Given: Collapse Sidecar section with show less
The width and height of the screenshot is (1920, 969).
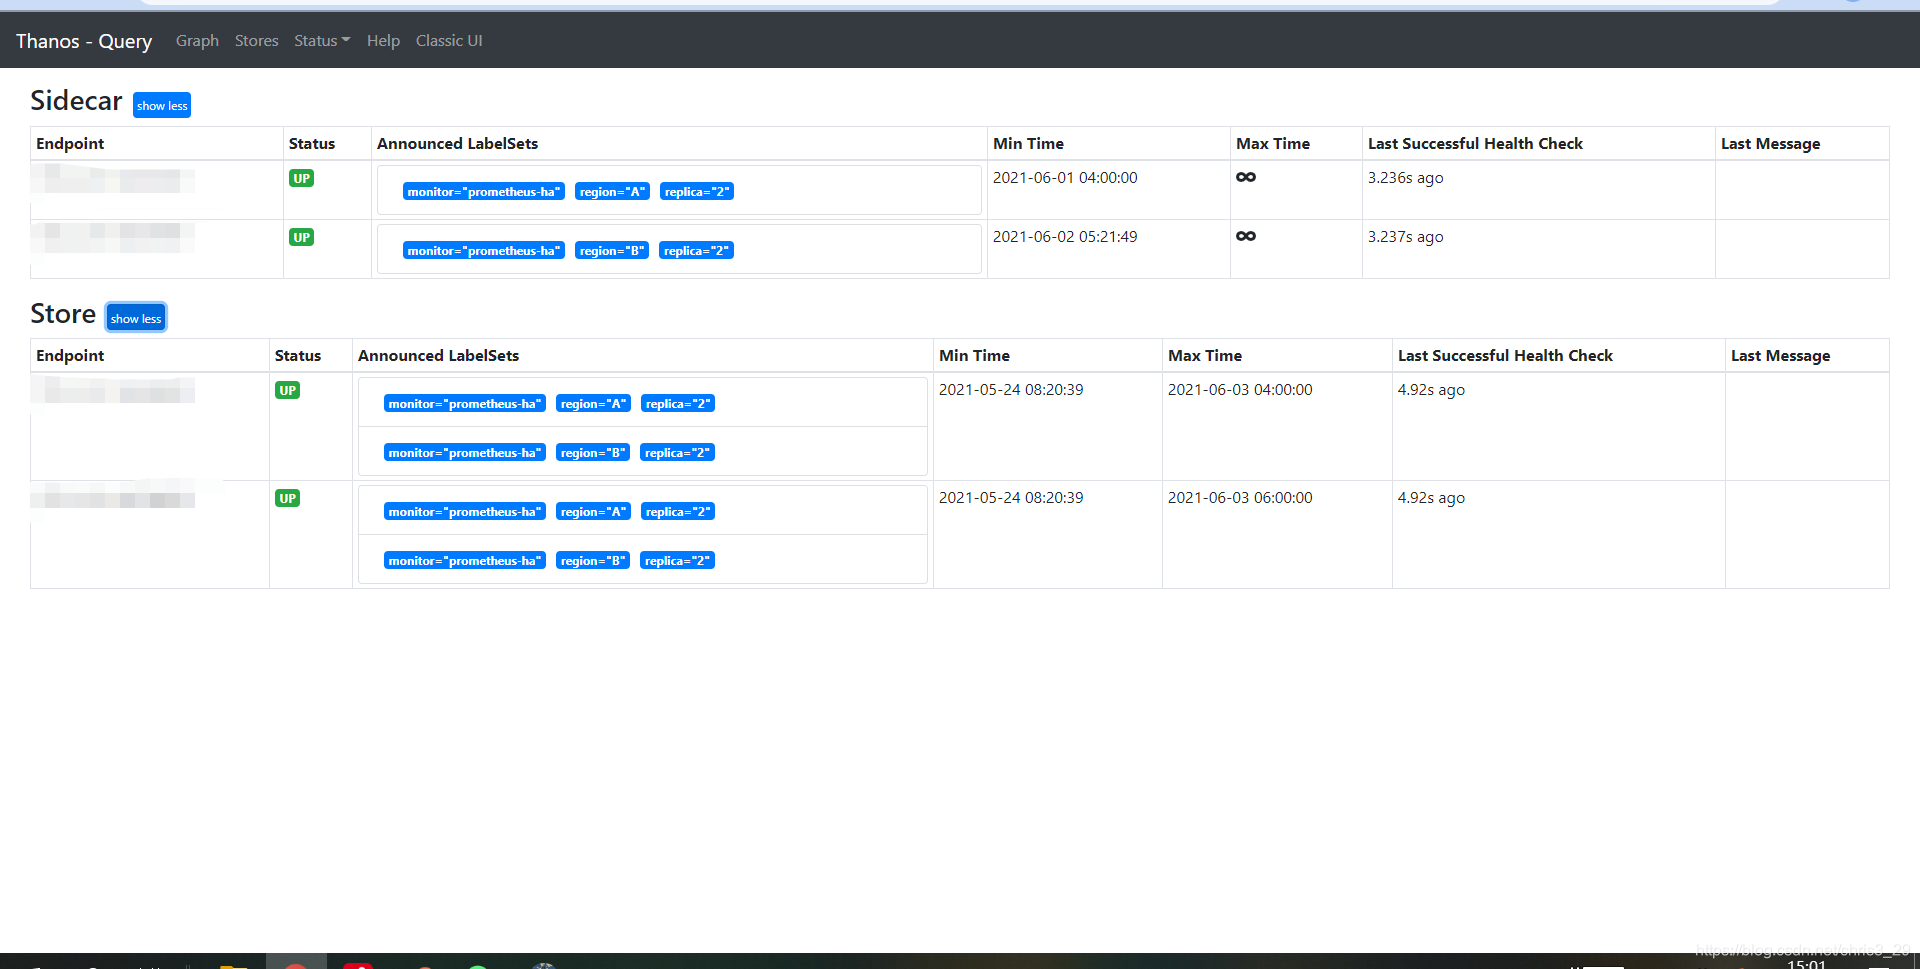Looking at the screenshot, I should click(162, 106).
